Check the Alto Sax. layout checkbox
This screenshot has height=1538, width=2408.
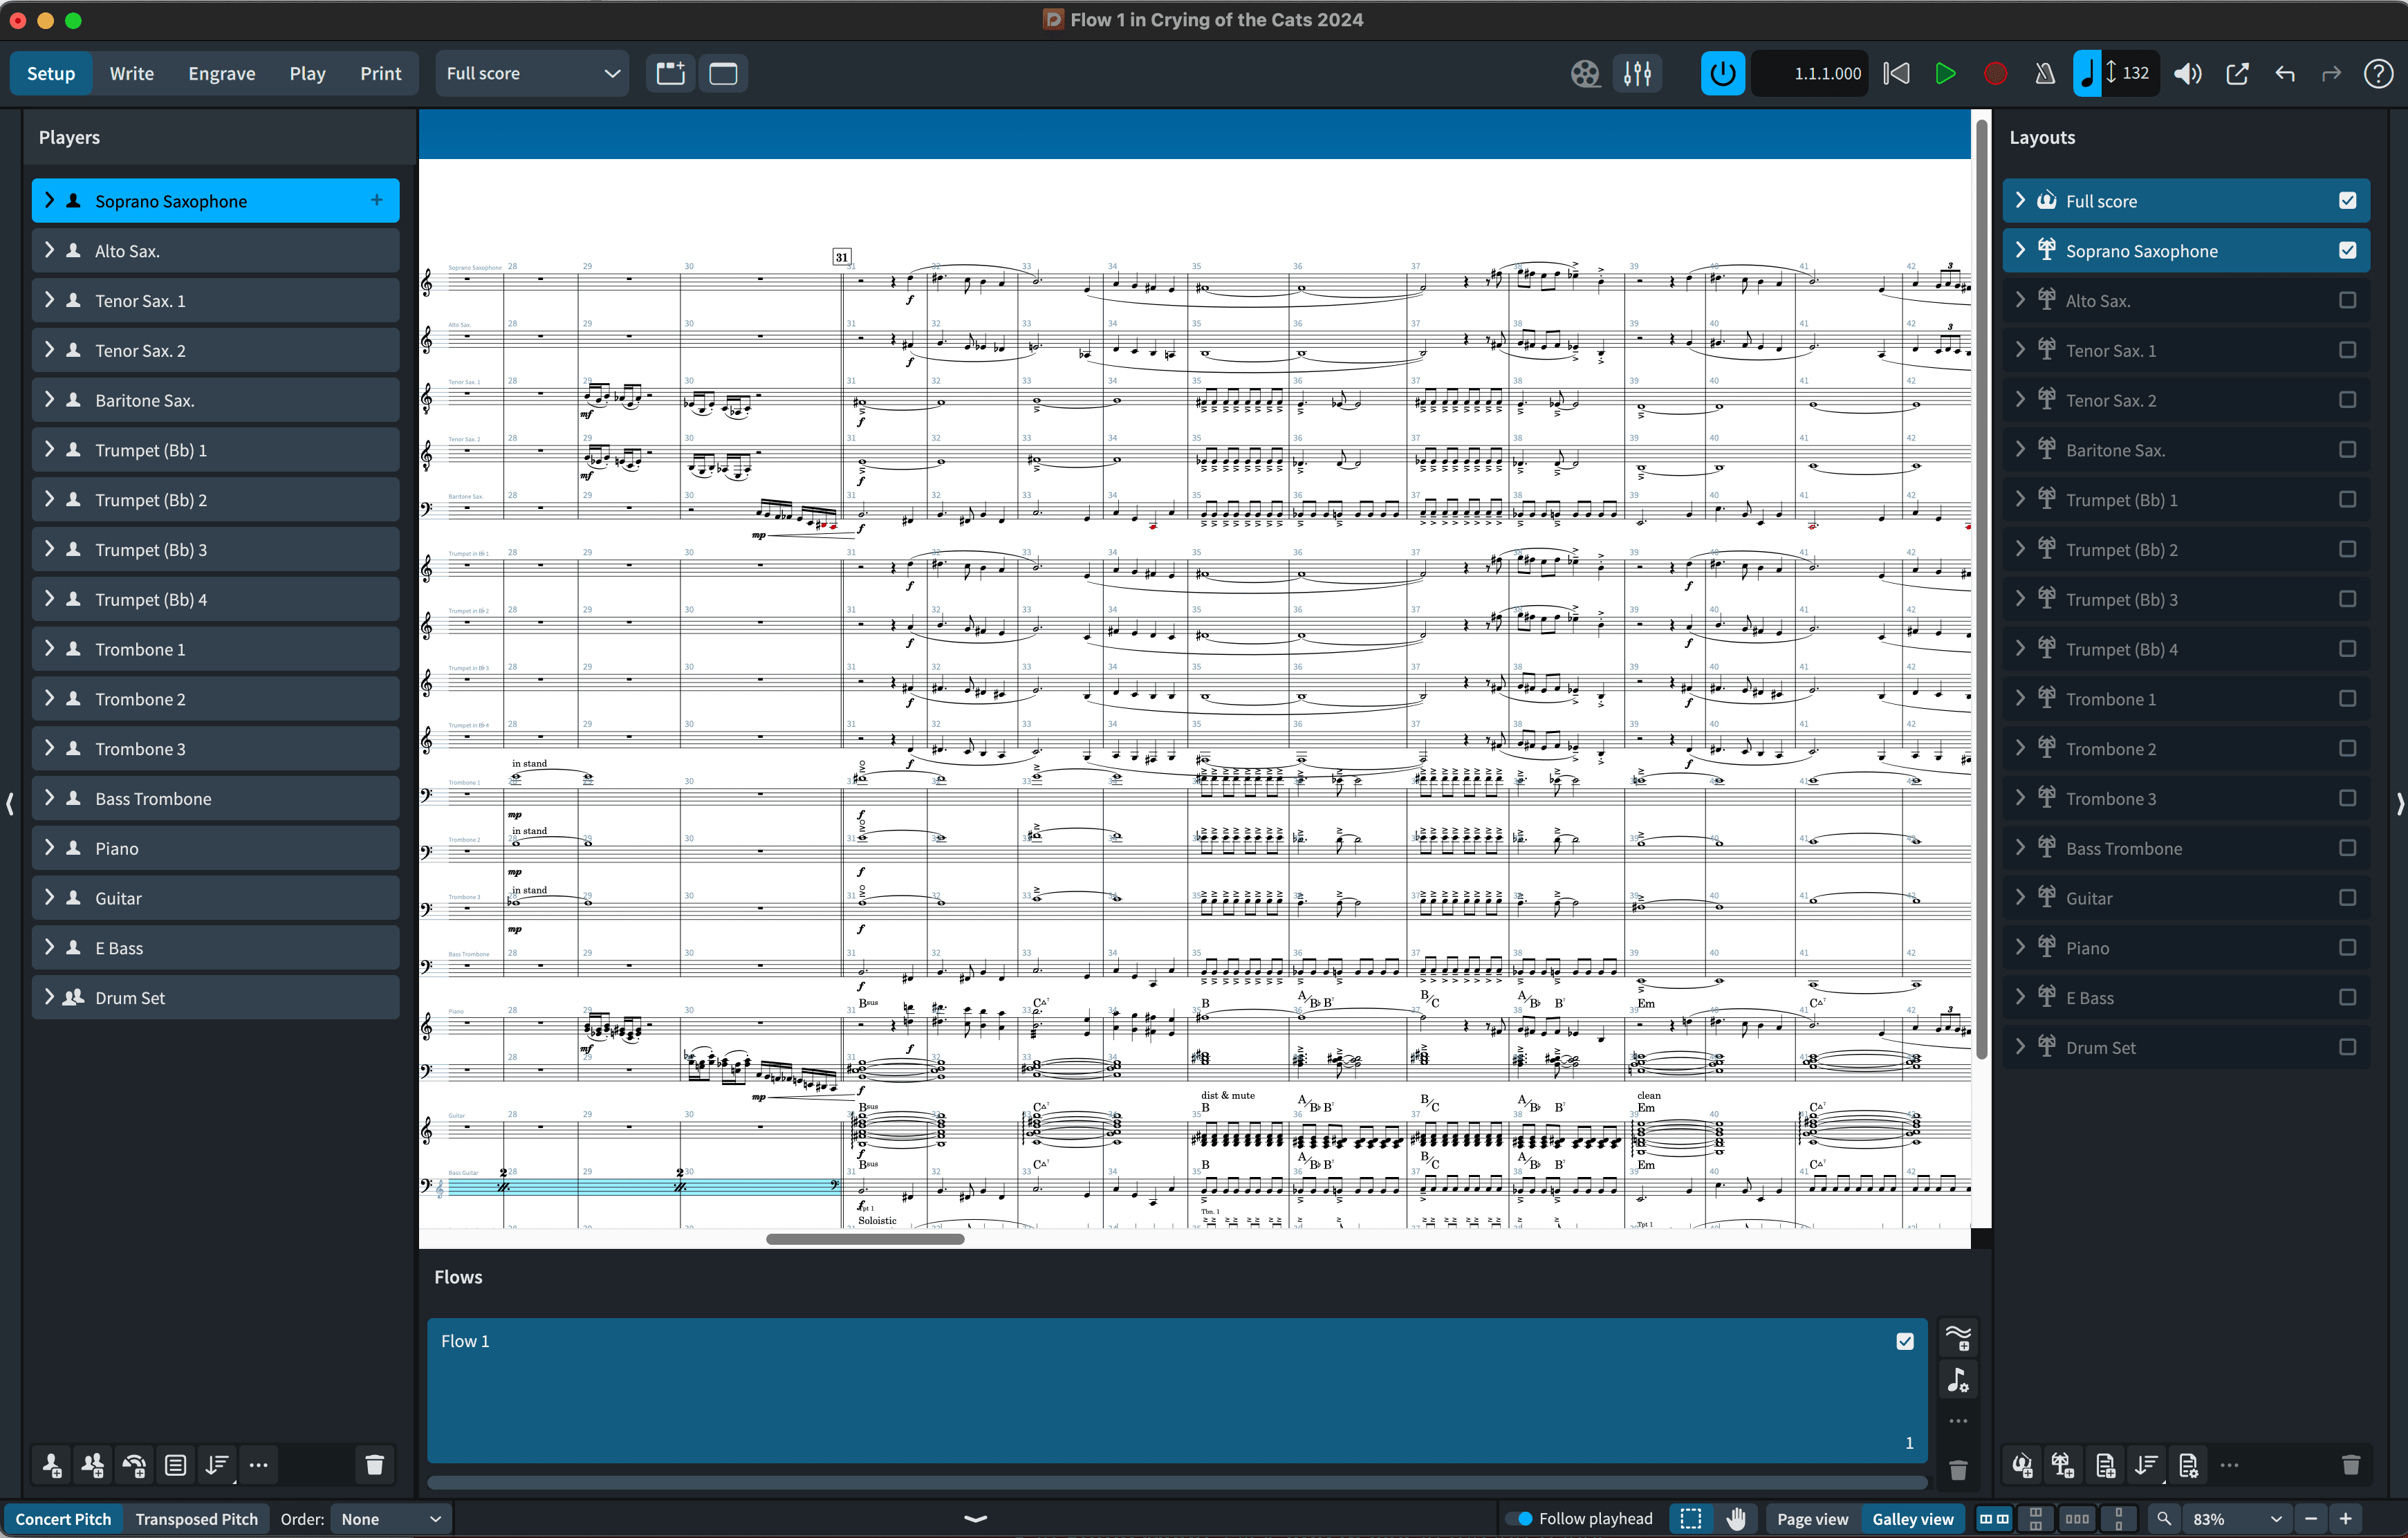coord(2348,300)
